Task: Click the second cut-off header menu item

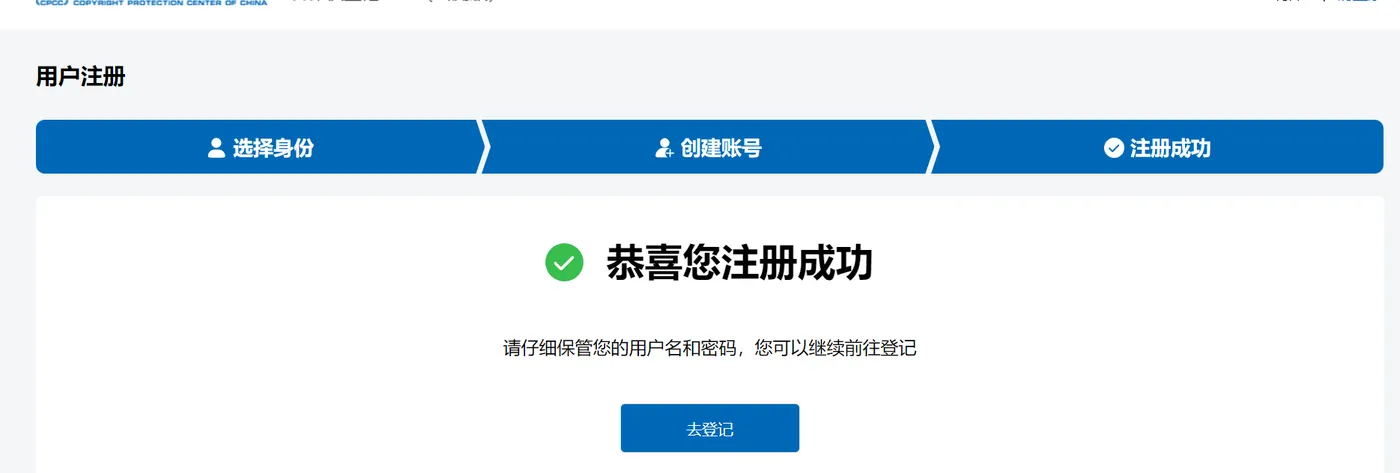Action: [x=458, y=2]
